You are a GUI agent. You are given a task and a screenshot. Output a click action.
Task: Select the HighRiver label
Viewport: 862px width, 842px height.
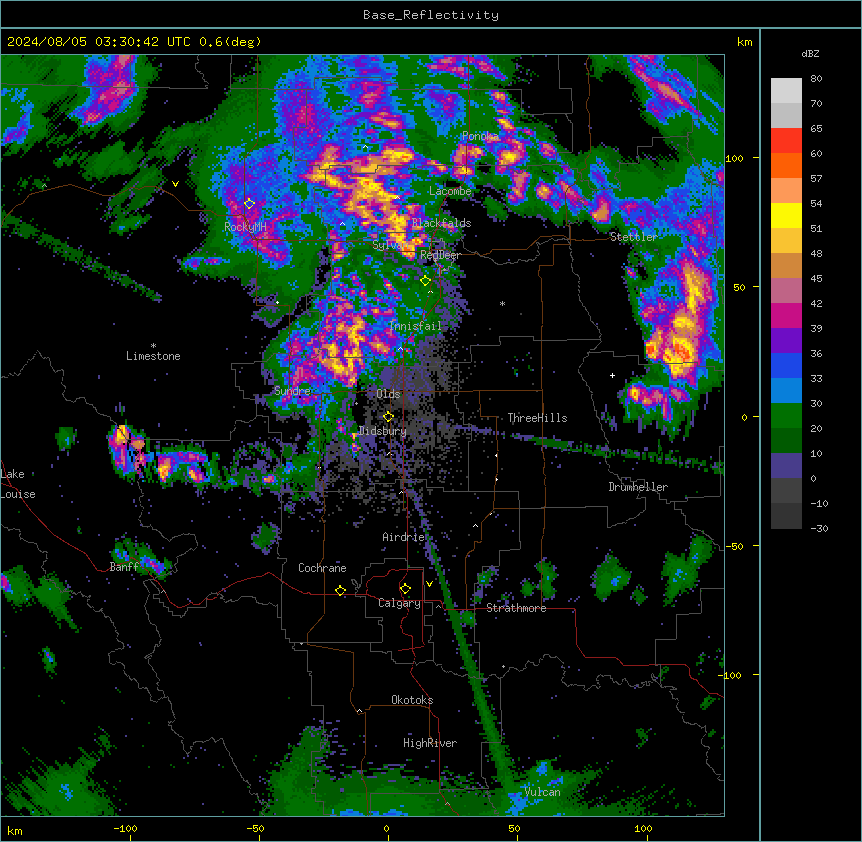(430, 743)
